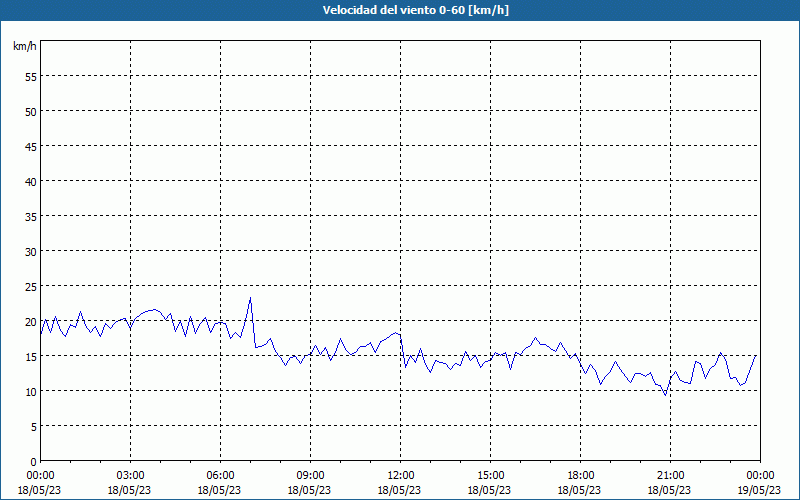
Task: Click the '5' vertical axis label
Action: pos(34,427)
